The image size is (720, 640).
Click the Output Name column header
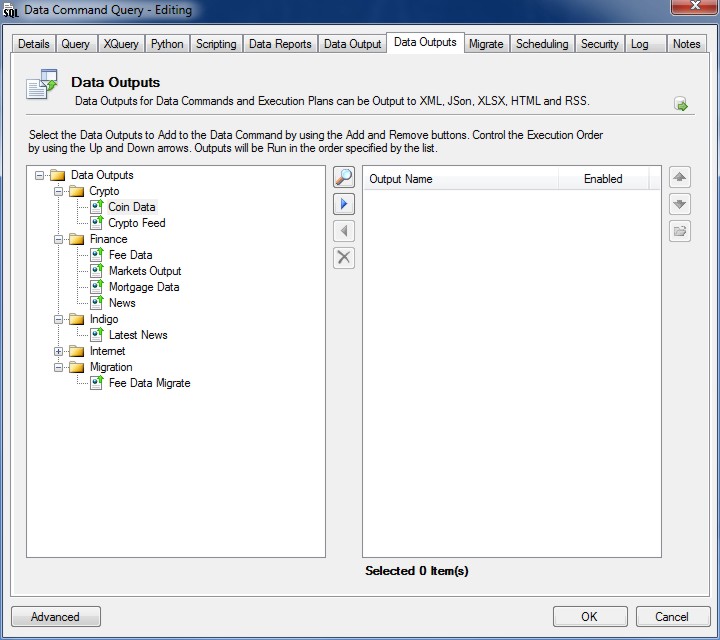pos(401,179)
